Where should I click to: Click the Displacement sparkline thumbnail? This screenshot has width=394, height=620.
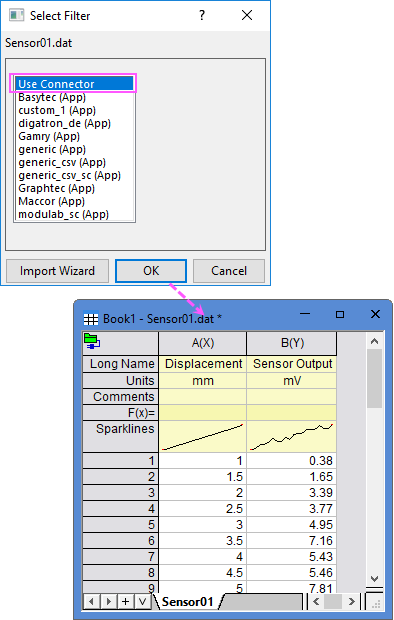(x=203, y=437)
